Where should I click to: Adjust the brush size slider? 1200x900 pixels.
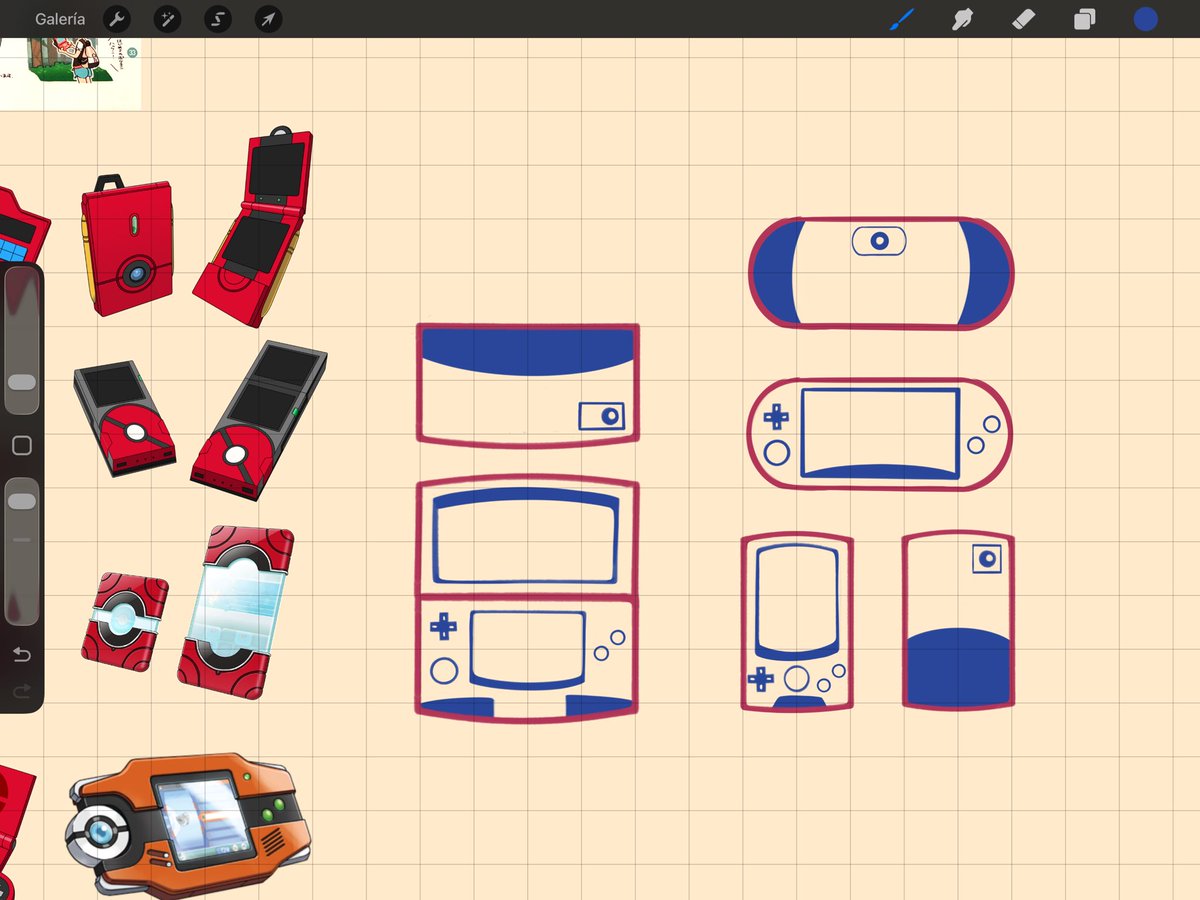(x=22, y=341)
